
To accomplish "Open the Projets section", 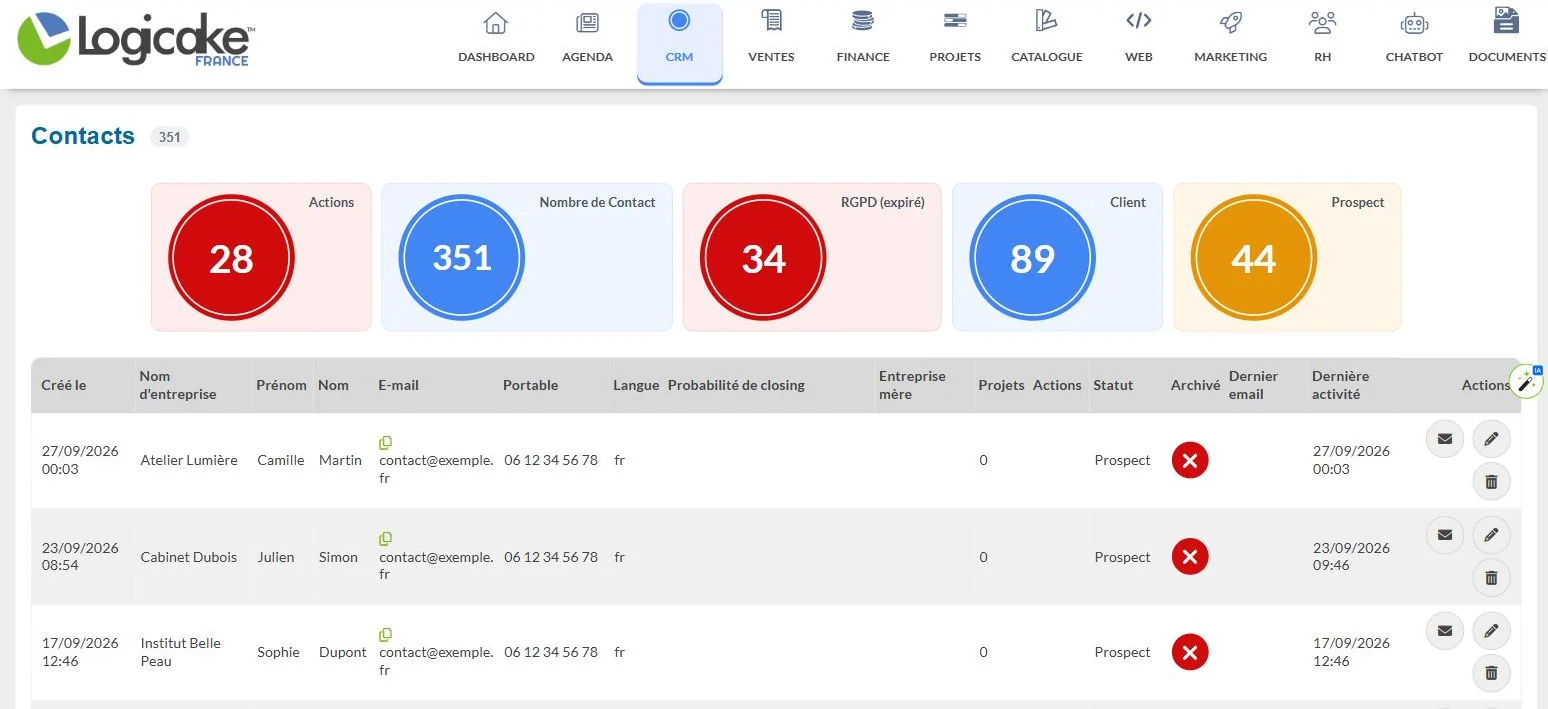I will (955, 38).
